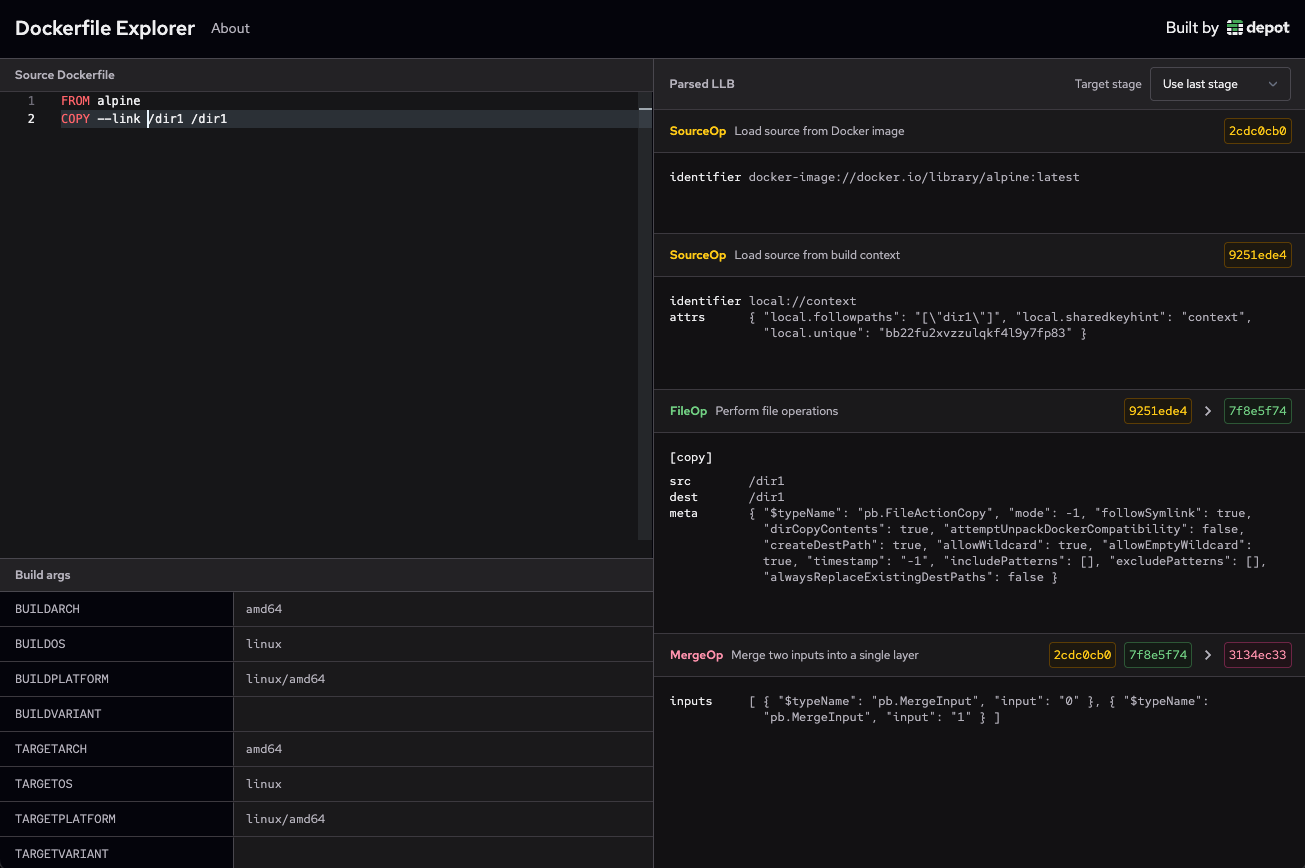
Task: Click the FileOp section header
Action: coord(688,410)
